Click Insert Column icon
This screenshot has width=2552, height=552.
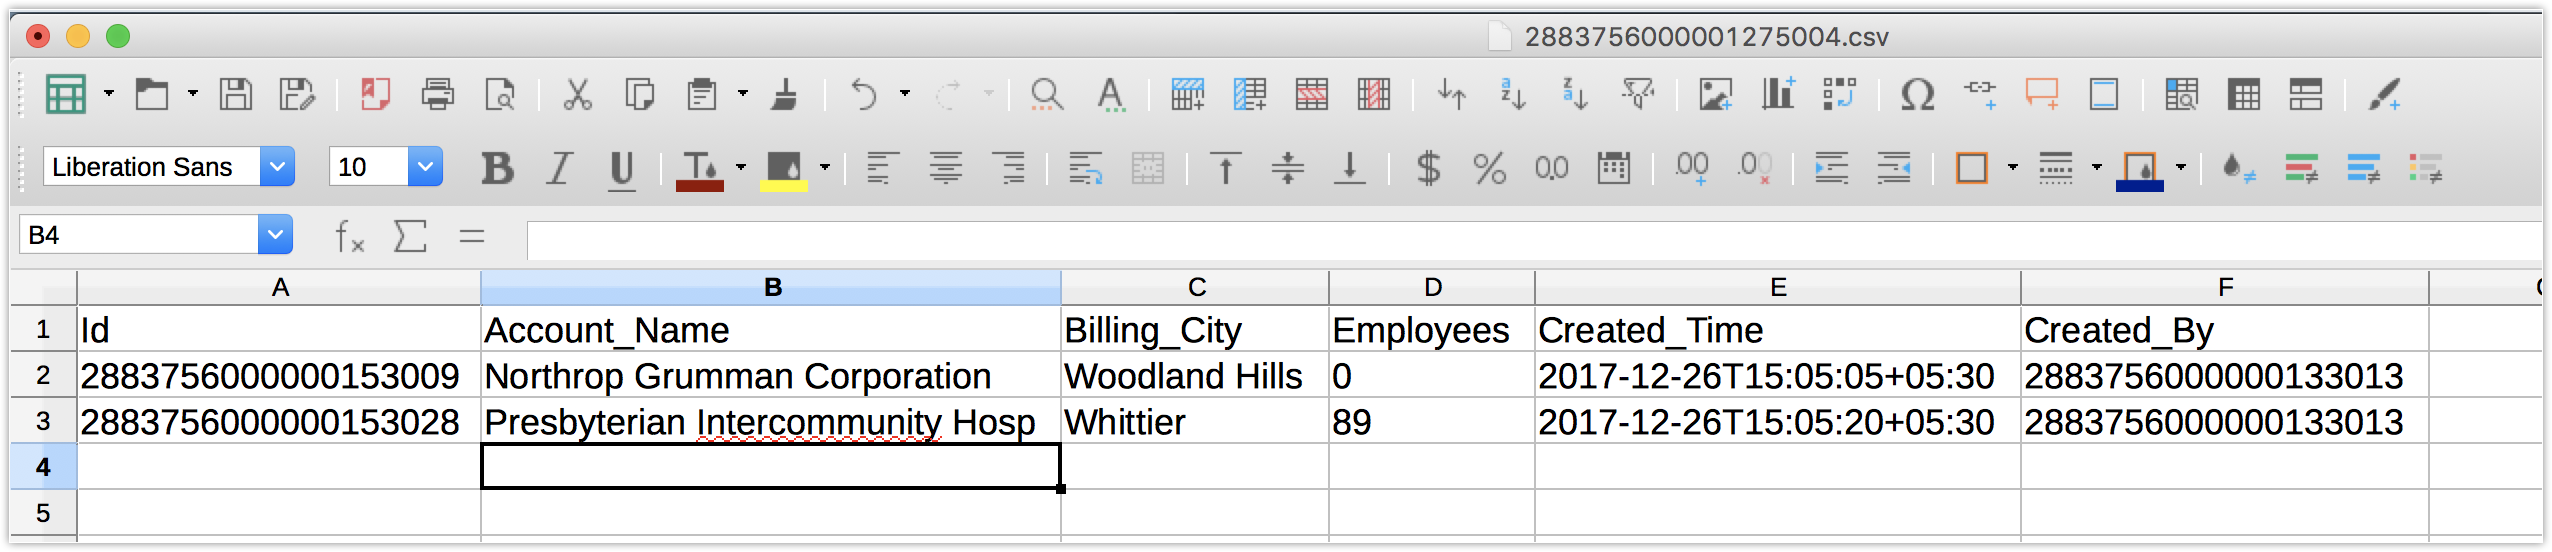point(1250,95)
